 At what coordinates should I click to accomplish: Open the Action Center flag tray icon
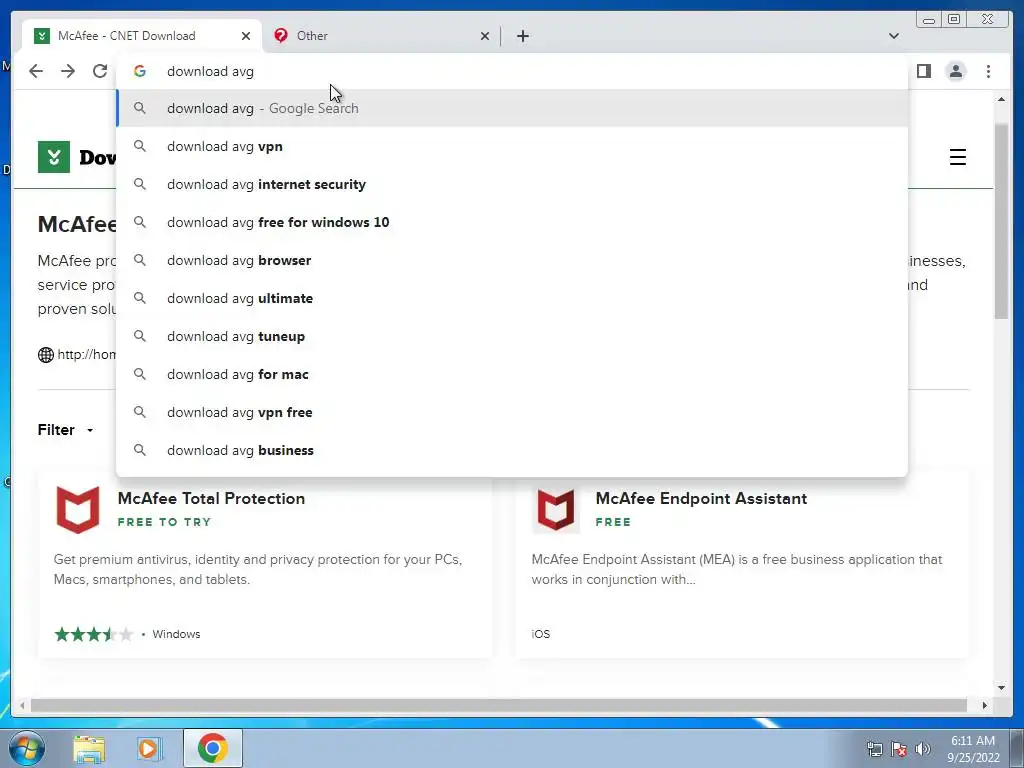[x=899, y=749]
